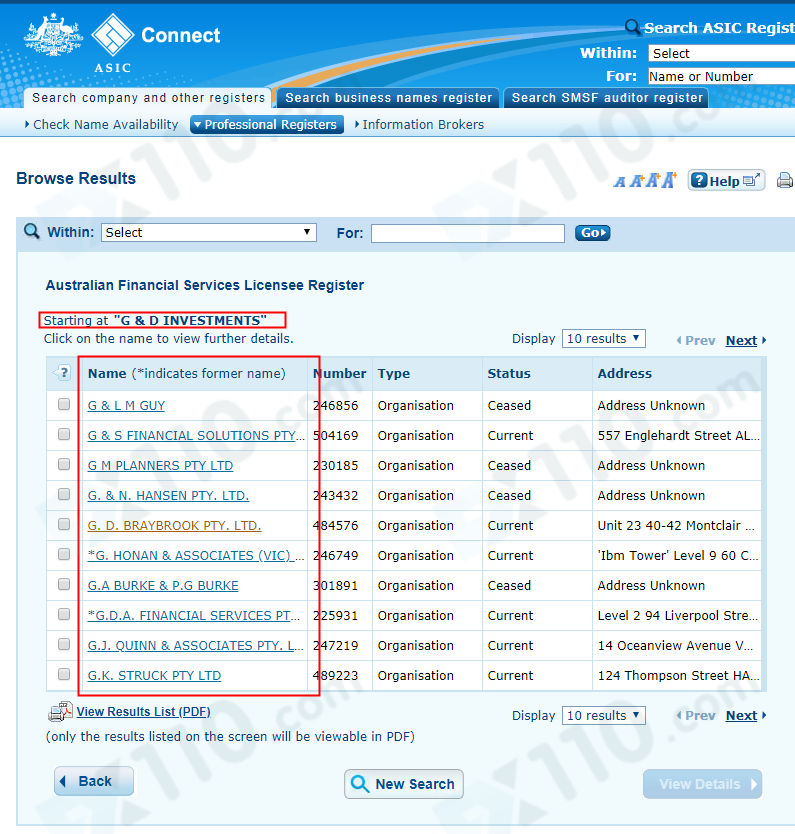Image resolution: width=795 pixels, height=834 pixels.
Task: Tick checkbox for G.D.A. FINANCIAL SERVICES
Action: 64,614
